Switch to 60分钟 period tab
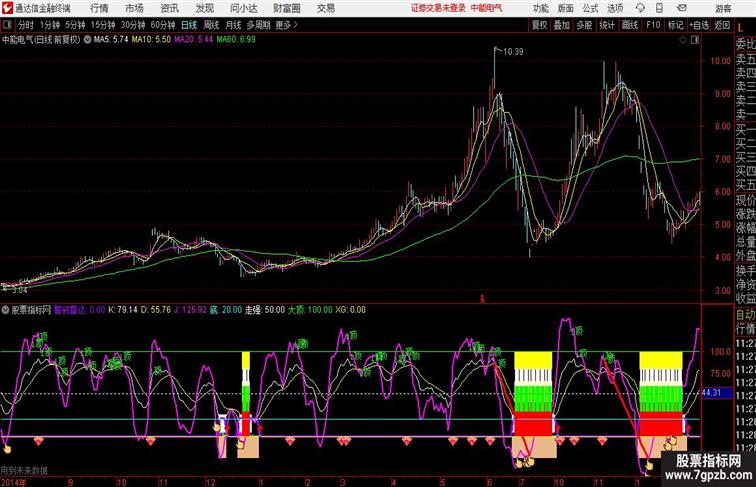Viewport: 756px width, 487px height. coord(163,25)
